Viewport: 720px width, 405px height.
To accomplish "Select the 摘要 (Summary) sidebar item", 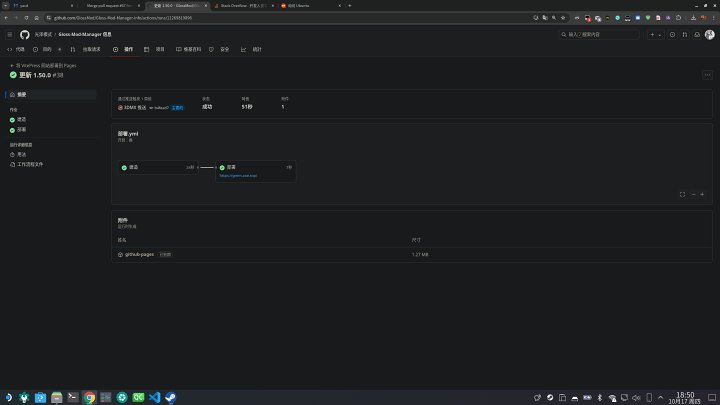I will tap(22, 94).
